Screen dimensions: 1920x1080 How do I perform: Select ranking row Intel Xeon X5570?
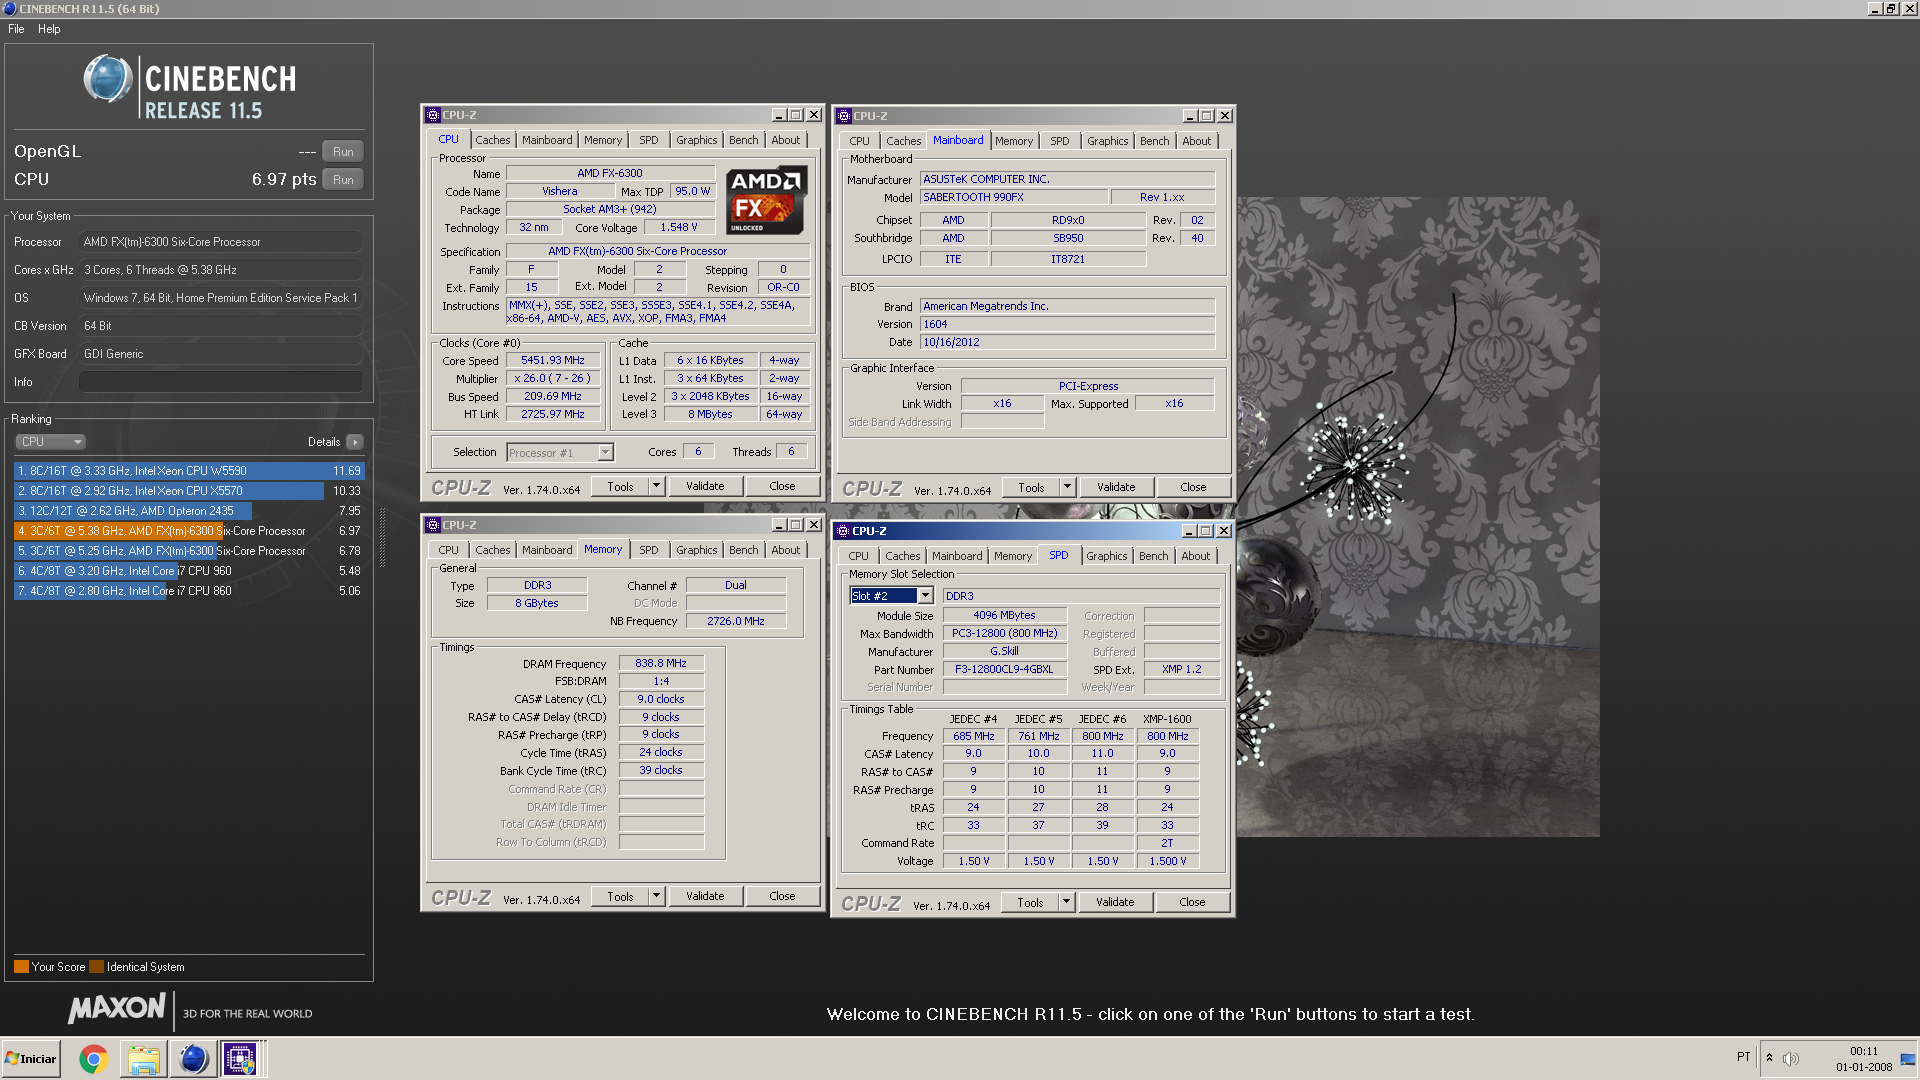(189, 491)
